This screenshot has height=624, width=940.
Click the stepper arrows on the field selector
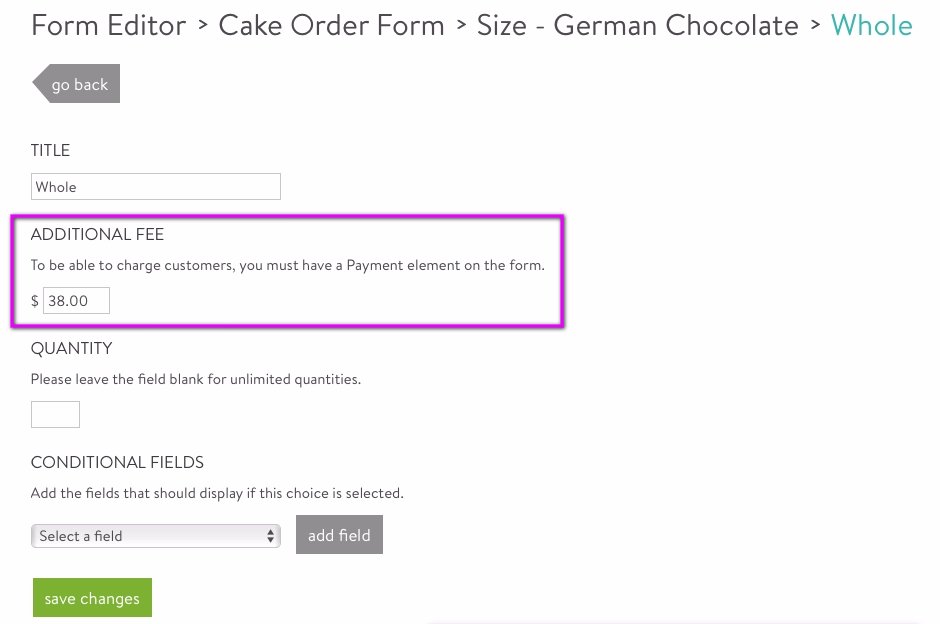(270, 536)
